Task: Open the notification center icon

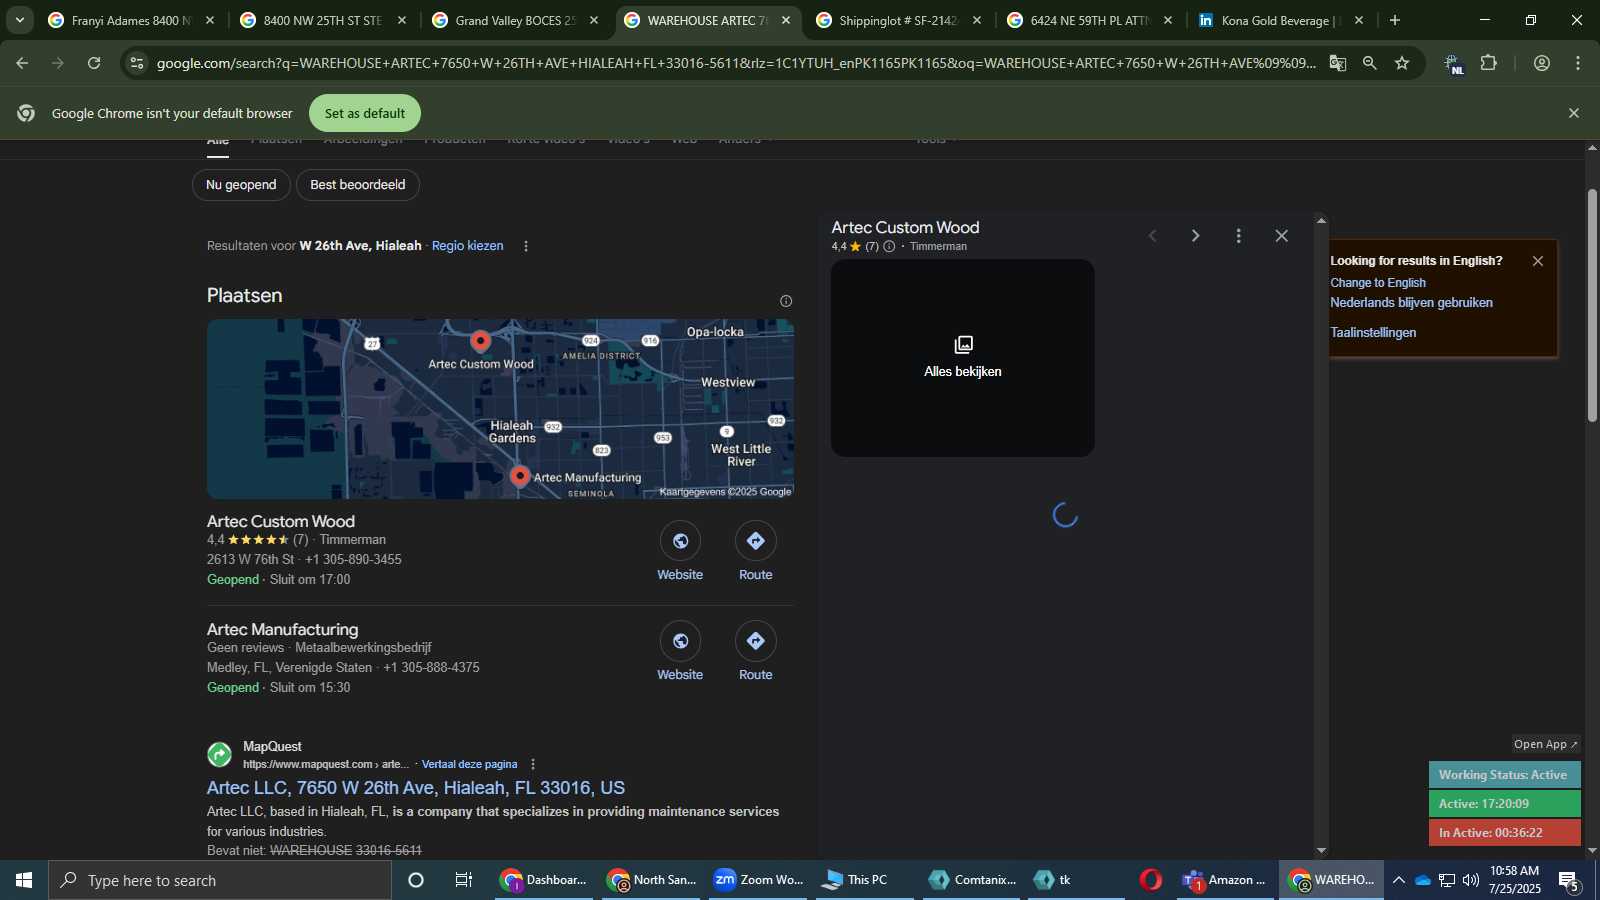Action: [x=1569, y=881]
